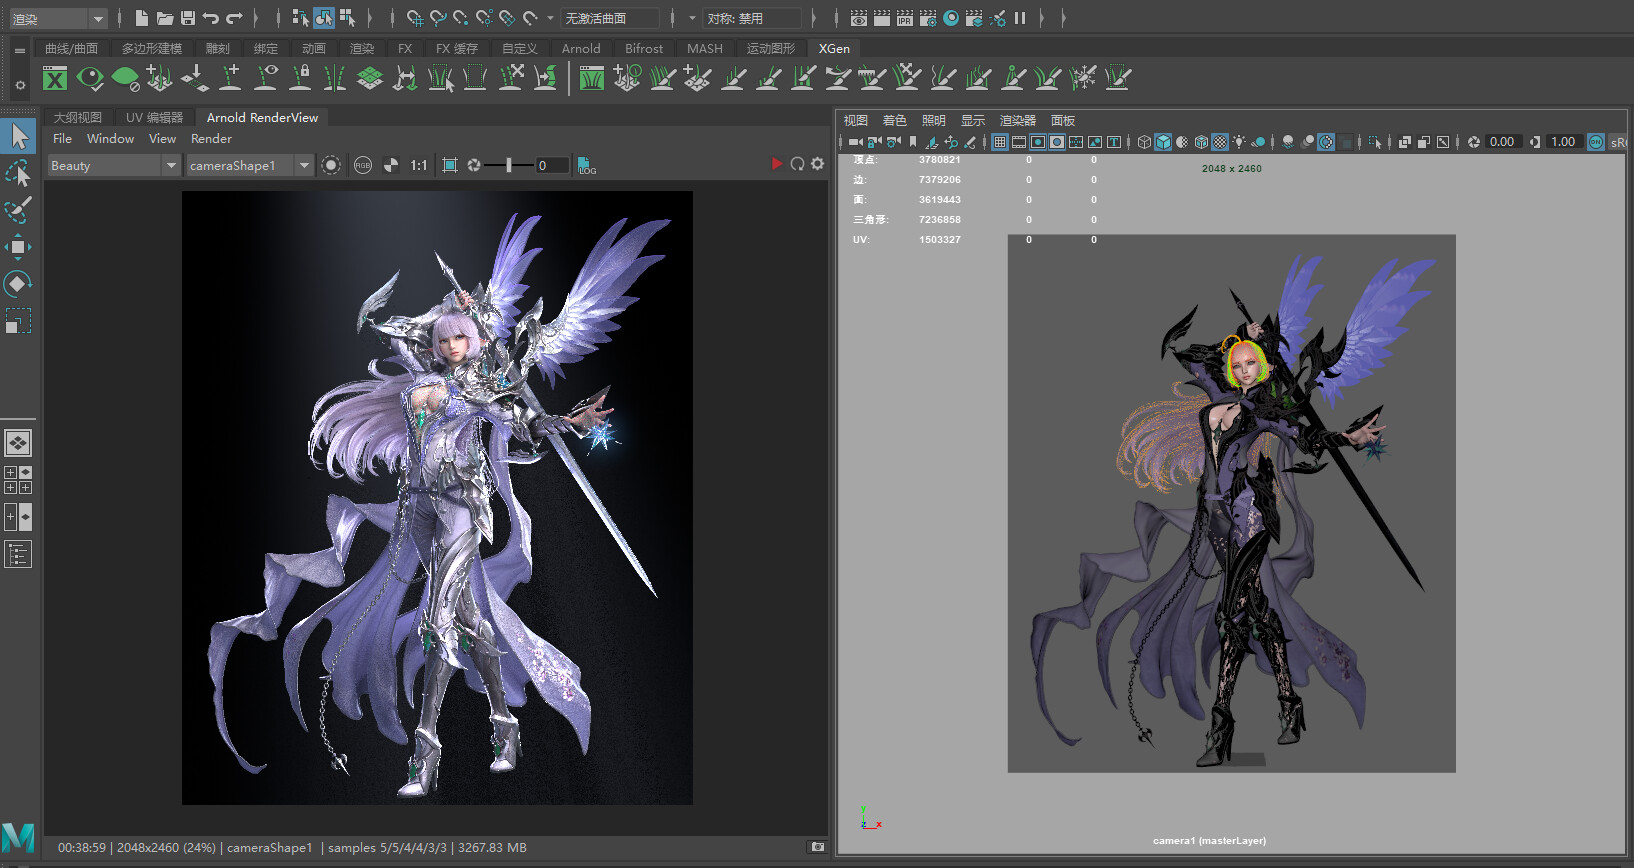Open the Render menu in RenderView
Viewport: 1634px width, 868px height.
(211, 139)
